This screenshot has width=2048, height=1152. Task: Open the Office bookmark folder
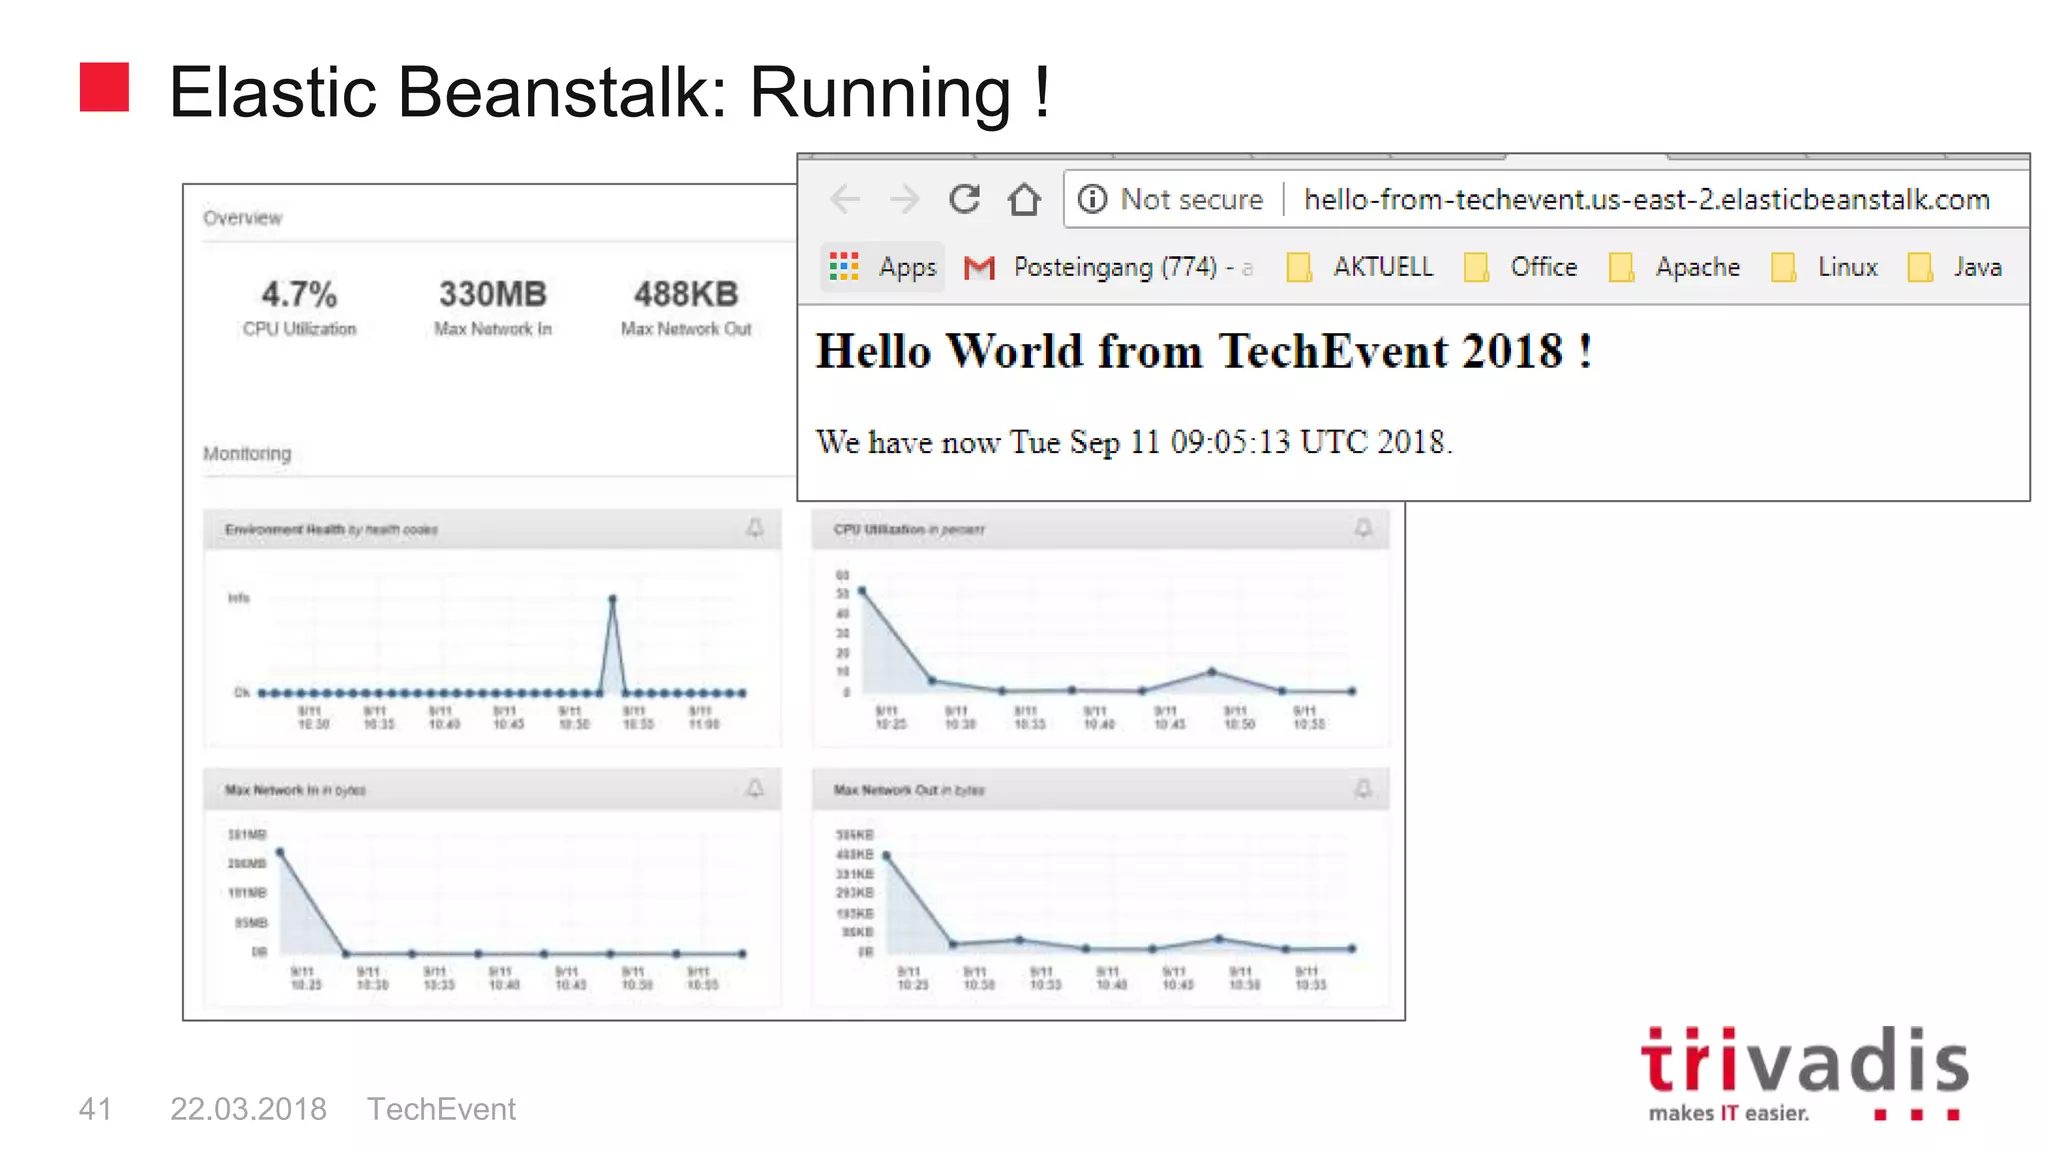point(1521,267)
